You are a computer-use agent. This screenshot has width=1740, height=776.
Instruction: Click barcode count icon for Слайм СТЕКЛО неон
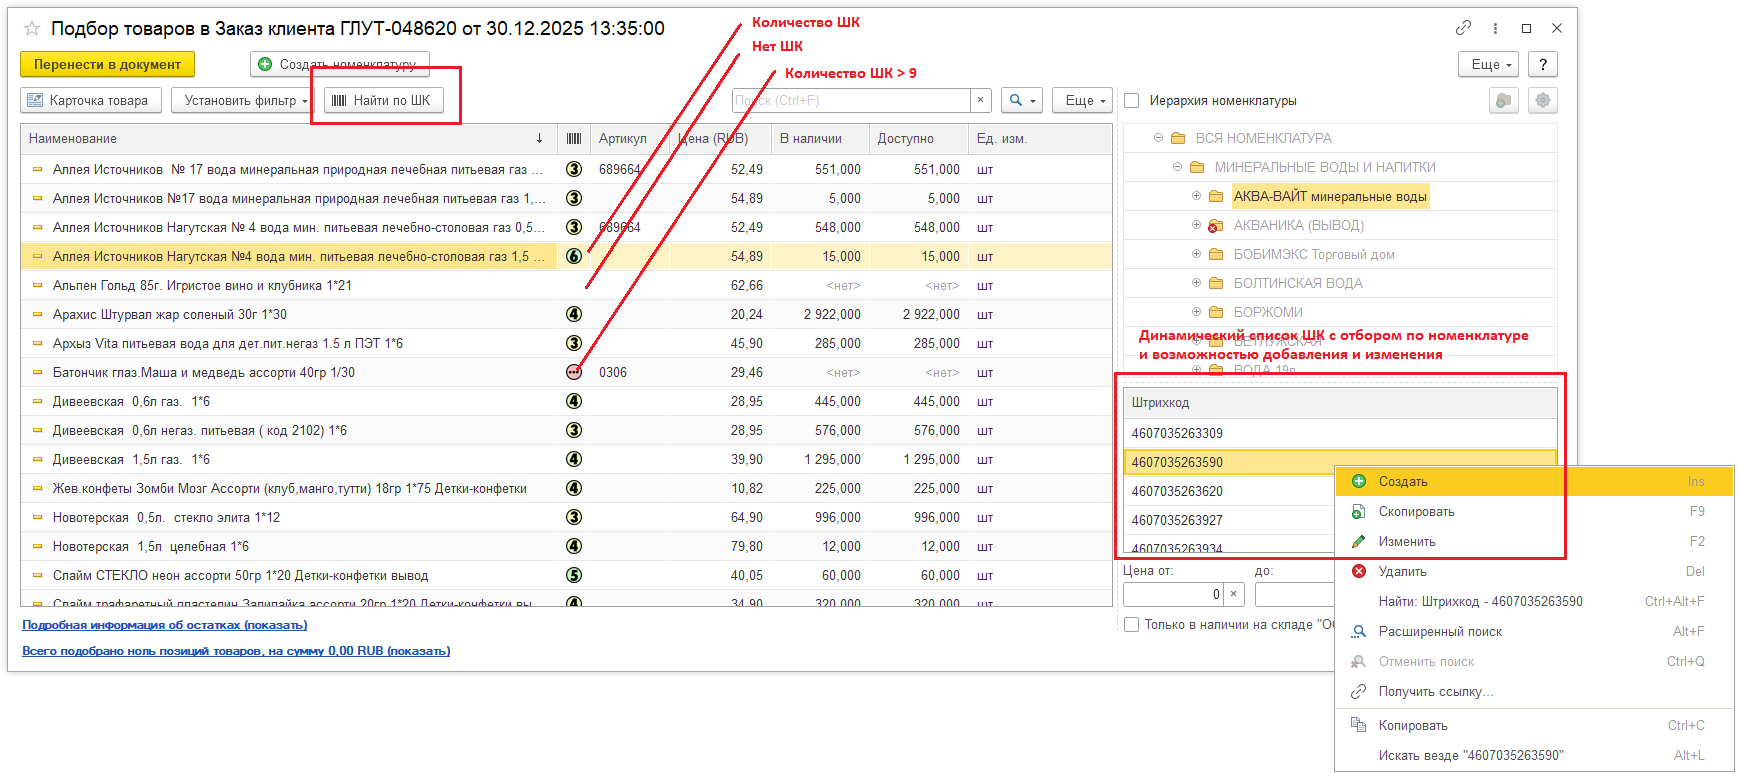click(574, 575)
